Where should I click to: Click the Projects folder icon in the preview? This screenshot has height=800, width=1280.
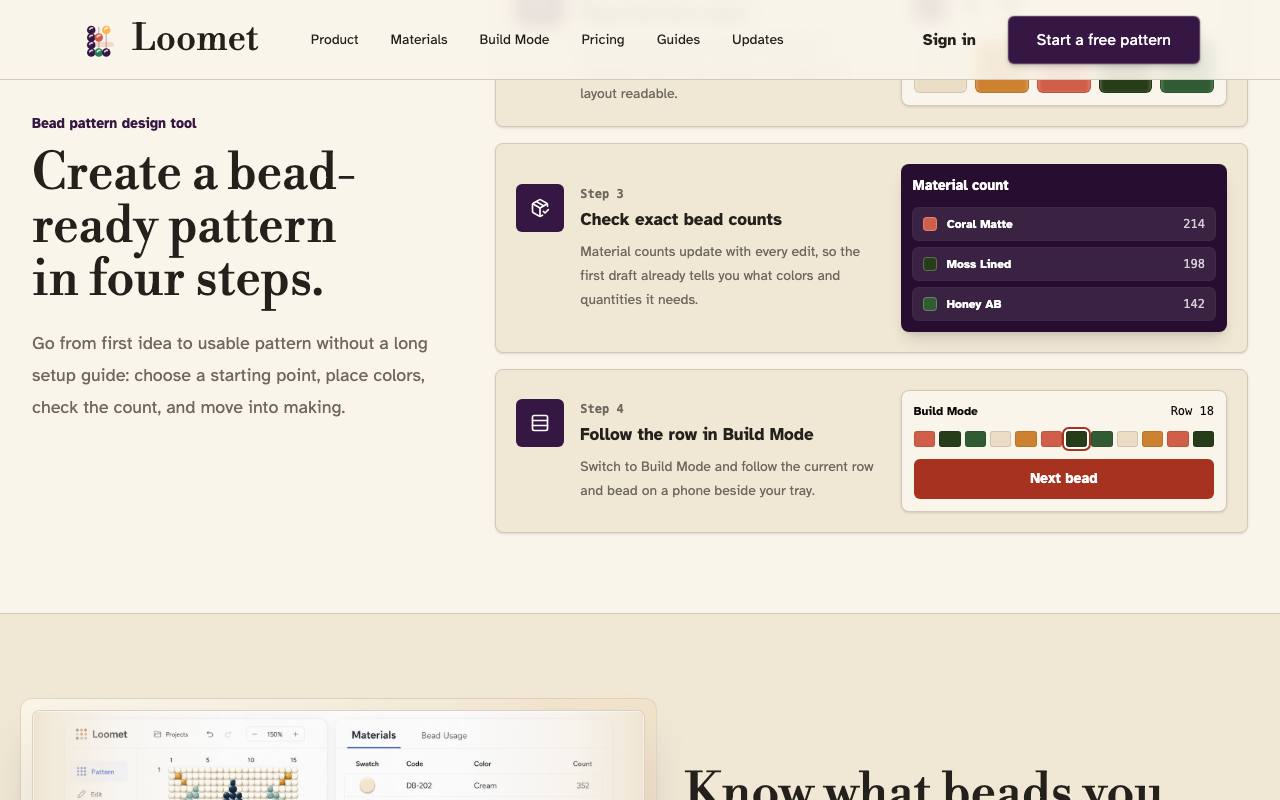click(158, 734)
